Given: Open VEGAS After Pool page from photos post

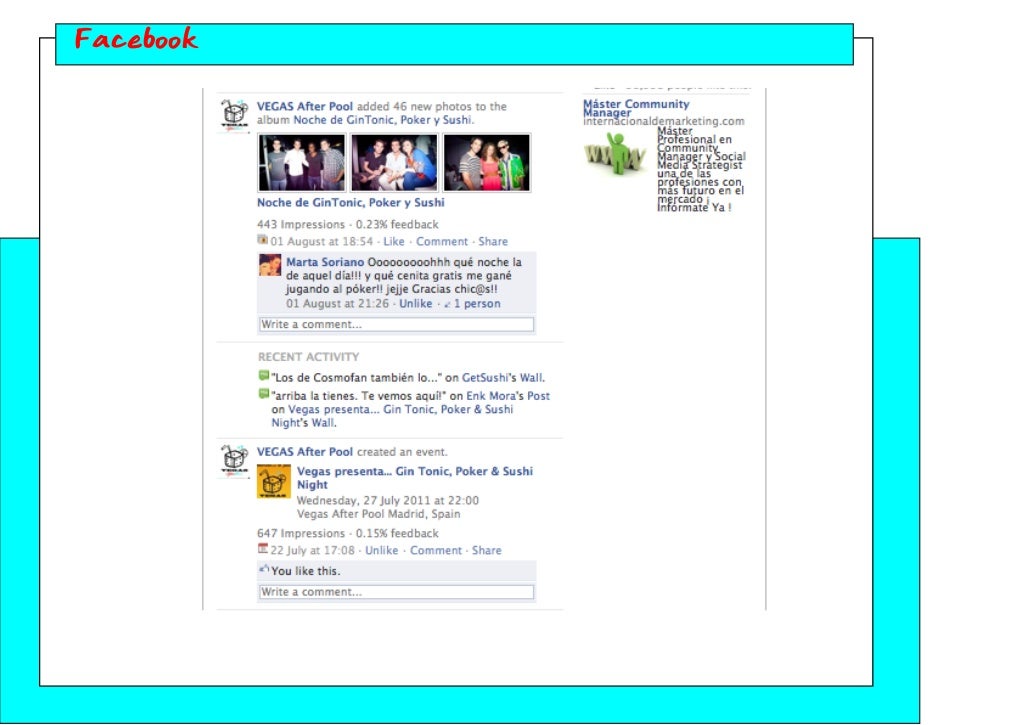Looking at the screenshot, I should (304, 106).
